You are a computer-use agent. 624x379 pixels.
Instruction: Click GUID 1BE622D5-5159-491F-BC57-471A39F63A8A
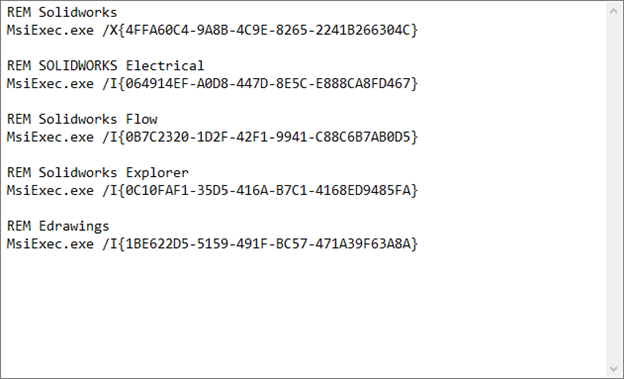(268, 244)
